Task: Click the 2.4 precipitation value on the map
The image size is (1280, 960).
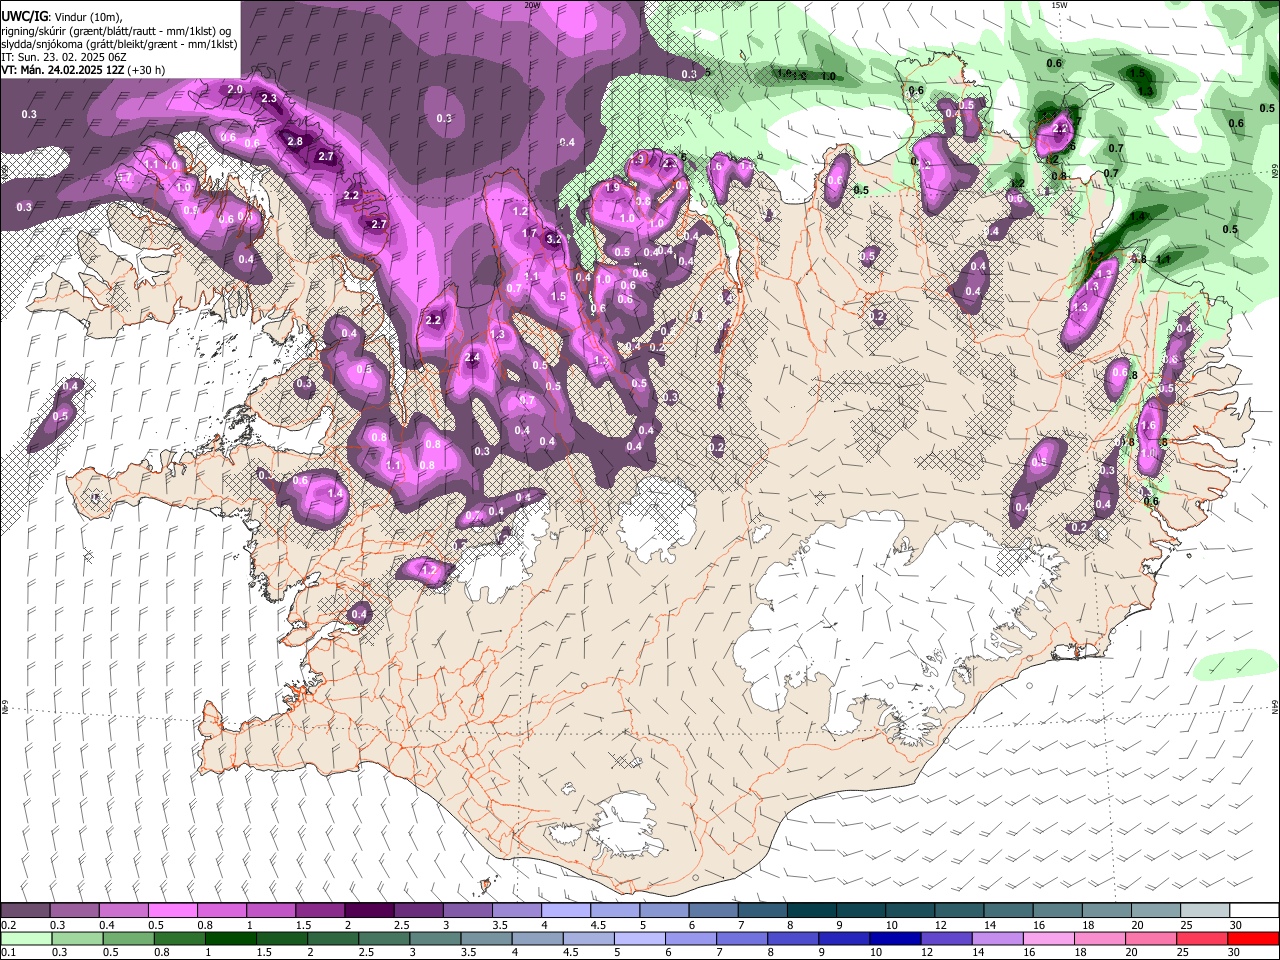Action: point(473,357)
